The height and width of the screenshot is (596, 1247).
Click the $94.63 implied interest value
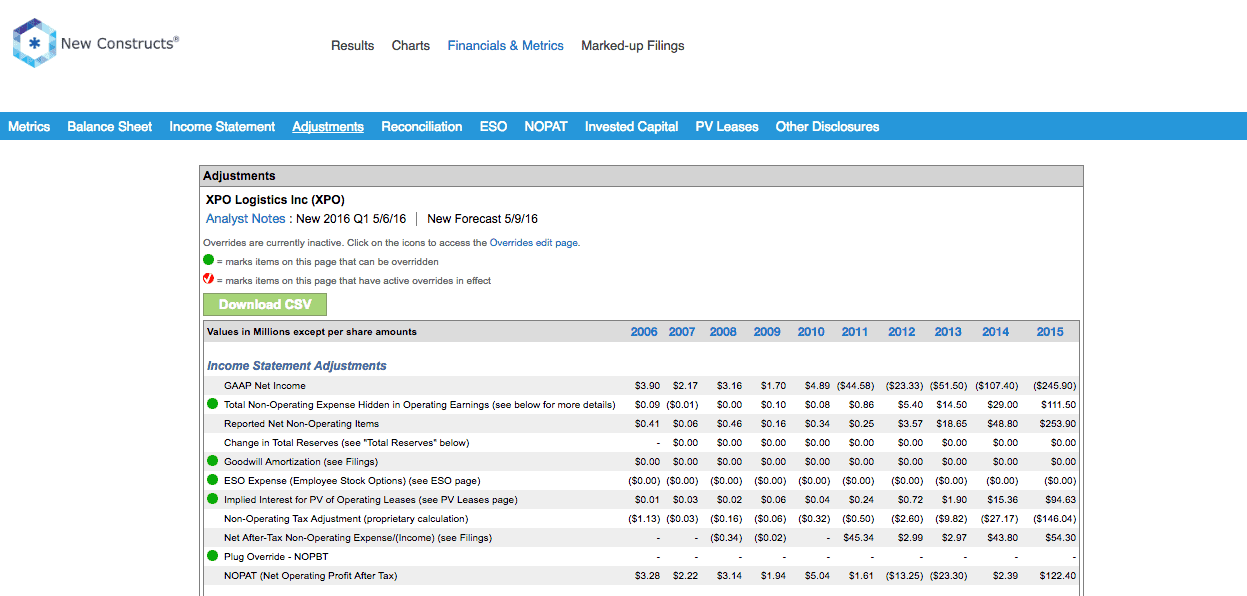(x=1059, y=500)
